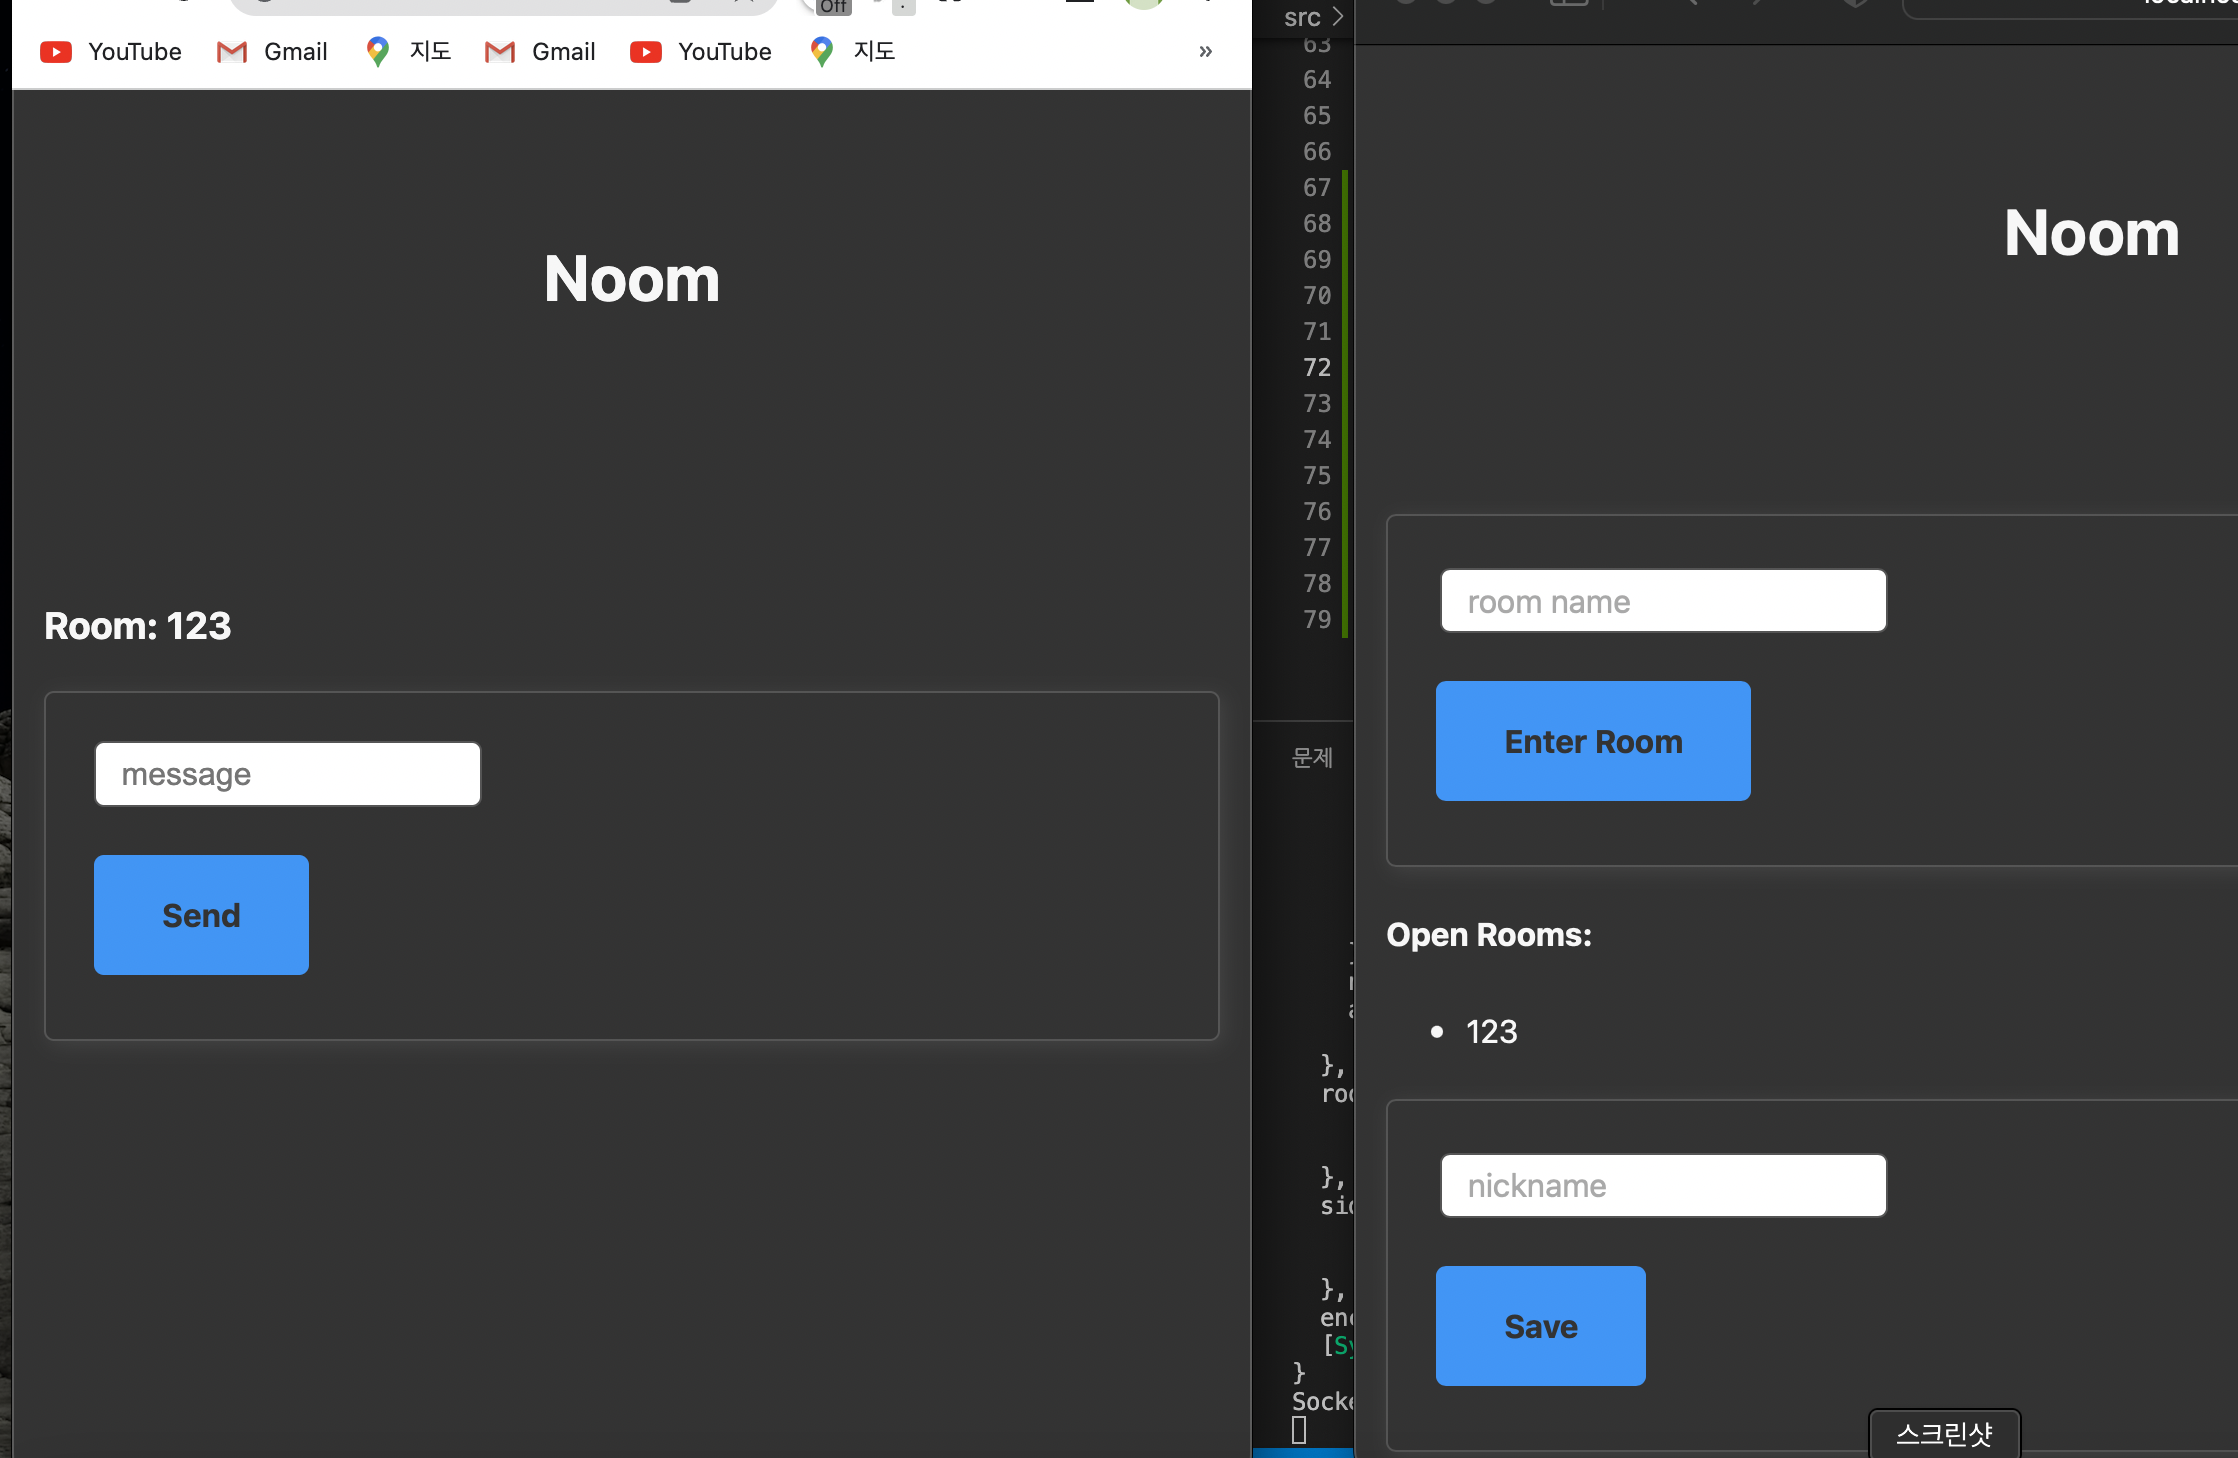
Task: Focus the nickname input field
Action: (1663, 1186)
